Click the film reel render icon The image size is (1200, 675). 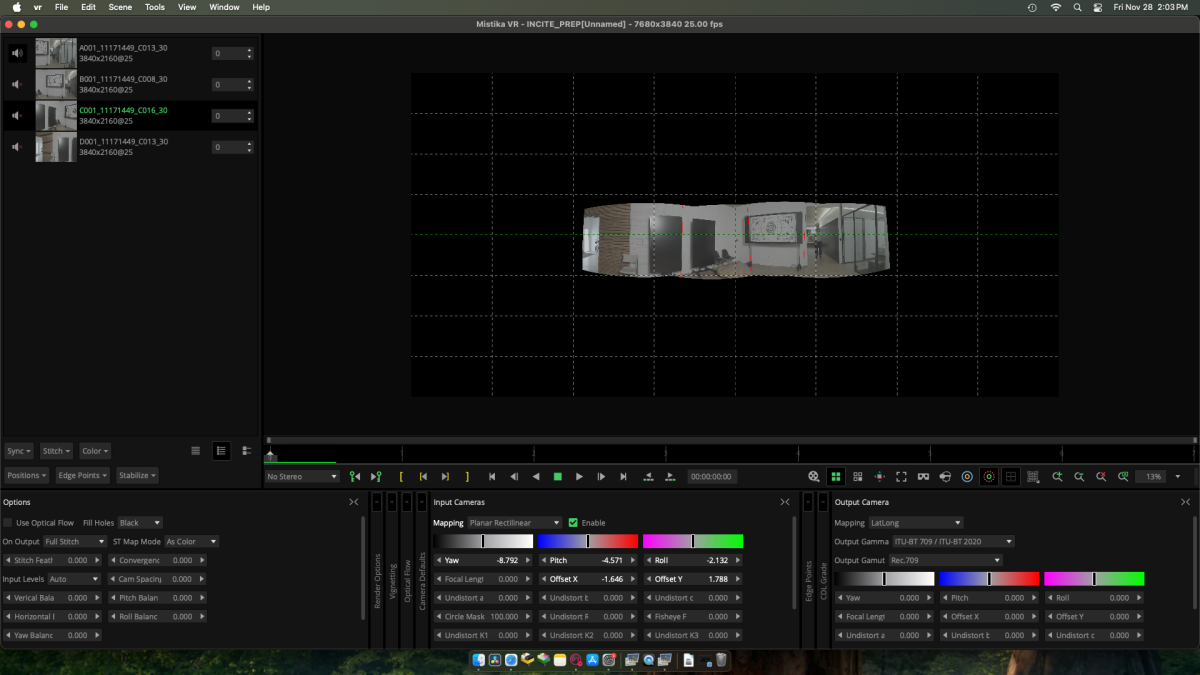(814, 477)
